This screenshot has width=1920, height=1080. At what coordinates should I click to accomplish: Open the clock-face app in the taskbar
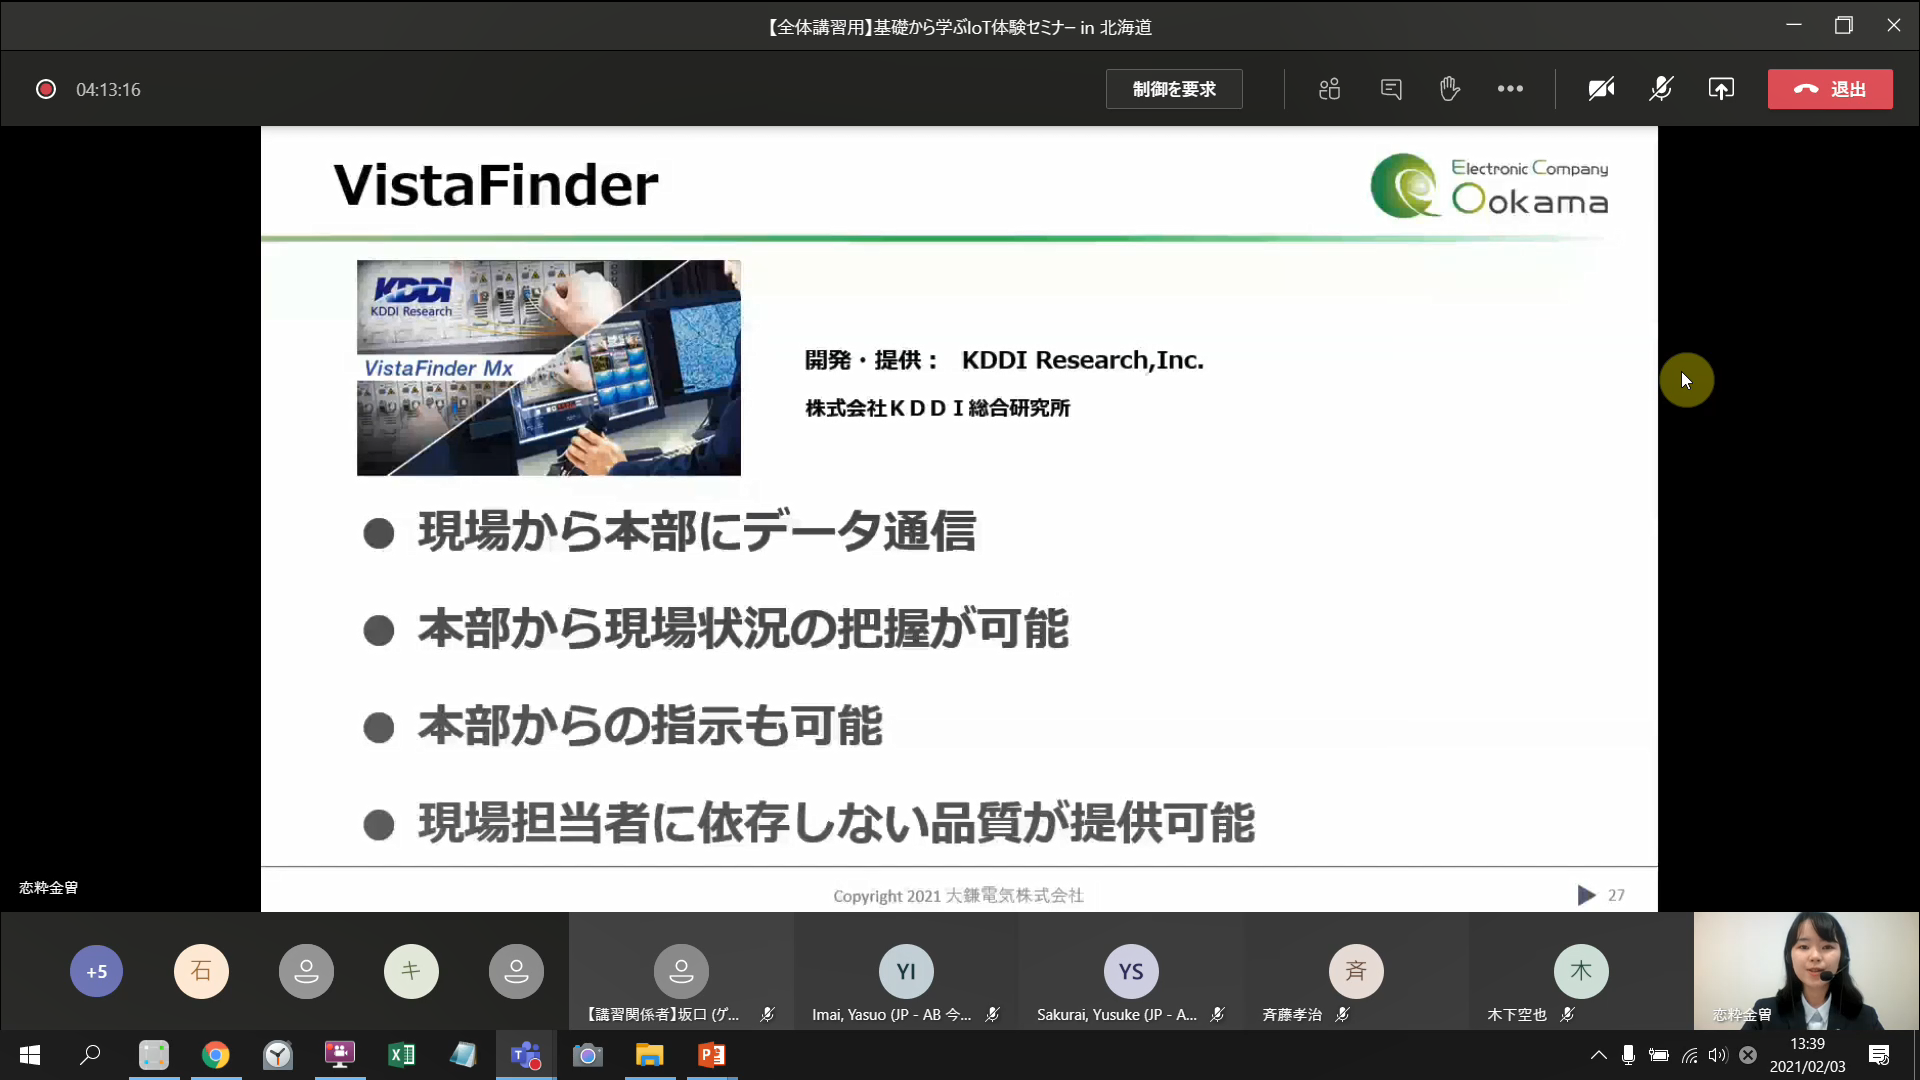278,1055
